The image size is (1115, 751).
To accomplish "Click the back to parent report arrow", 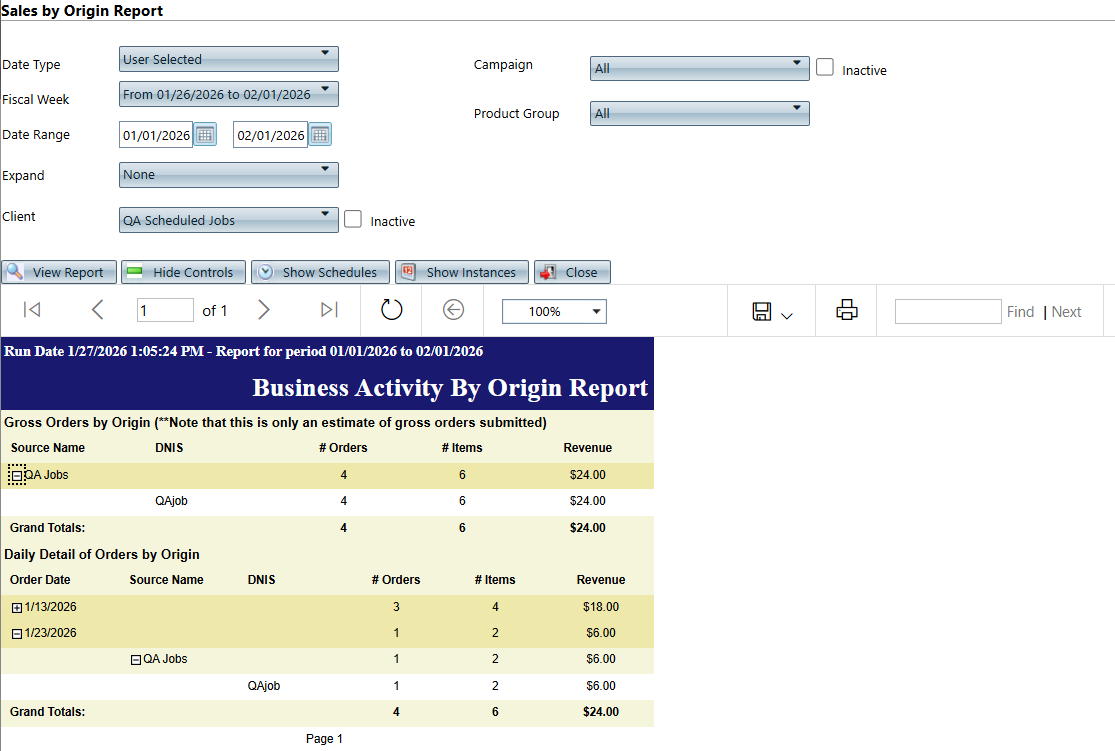I will (453, 310).
